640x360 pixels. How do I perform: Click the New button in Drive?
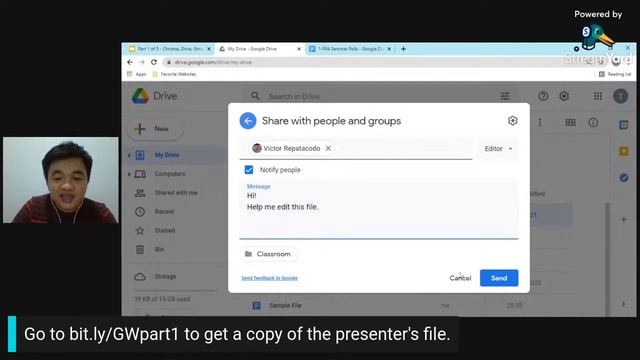click(x=155, y=129)
